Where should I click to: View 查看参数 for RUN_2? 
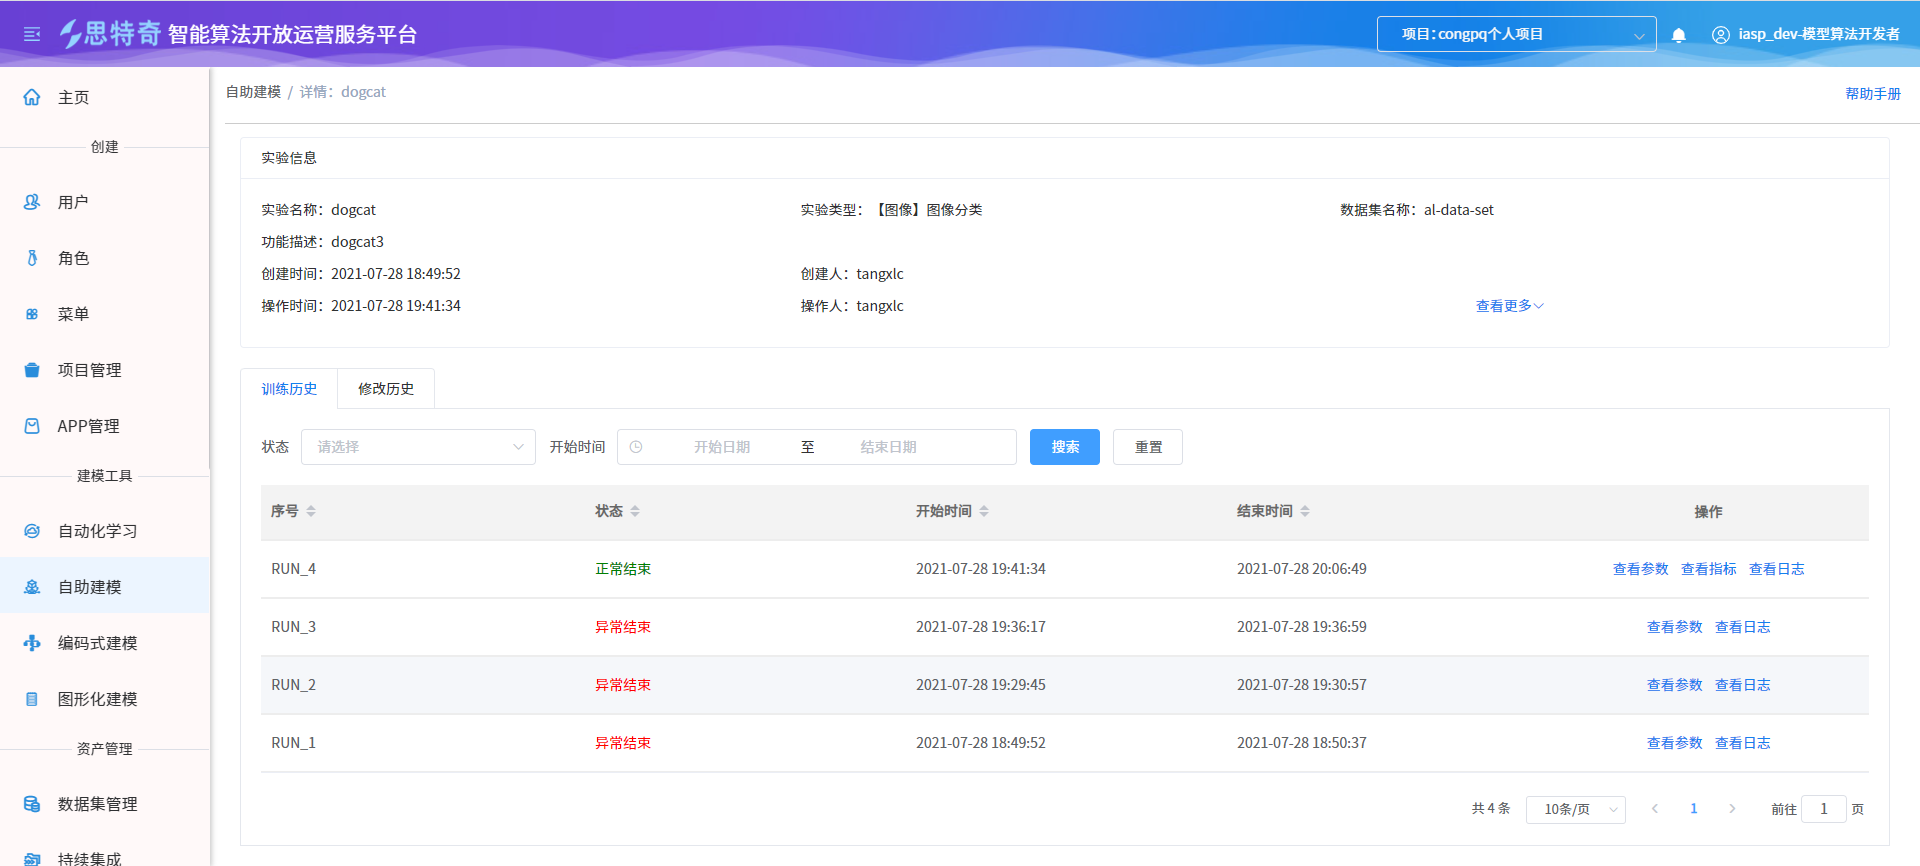tap(1674, 685)
